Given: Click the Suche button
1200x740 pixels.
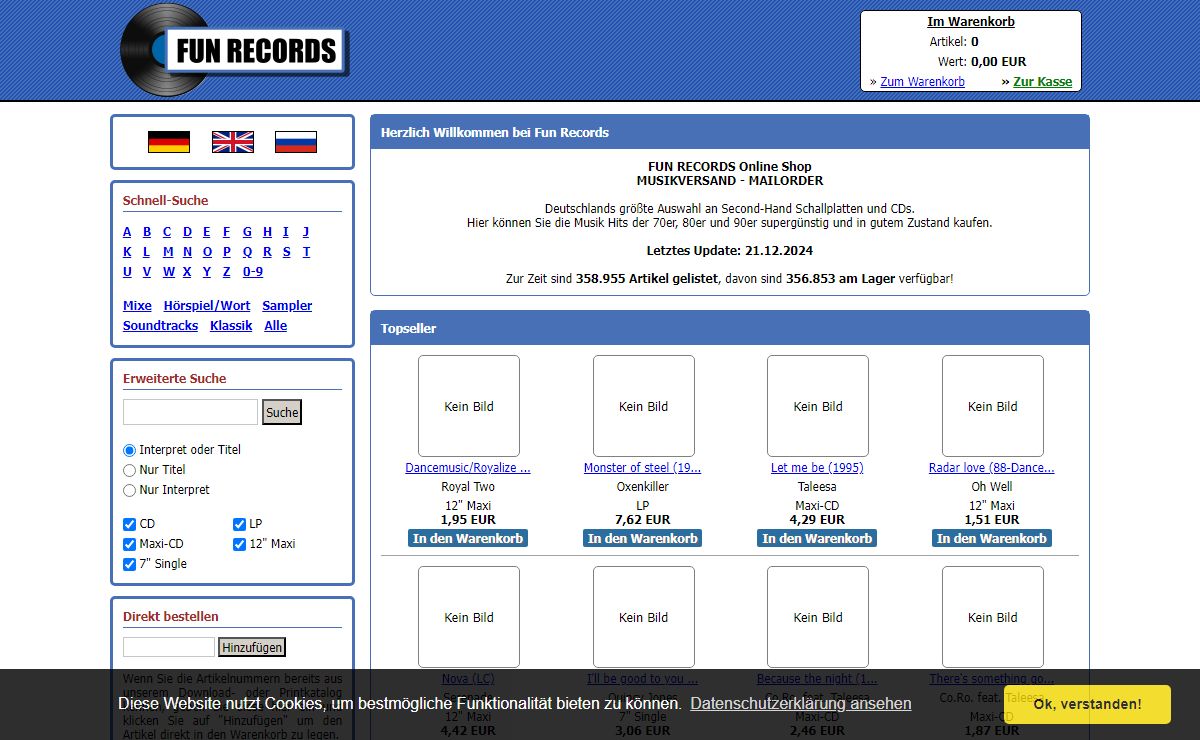Looking at the screenshot, I should (282, 412).
